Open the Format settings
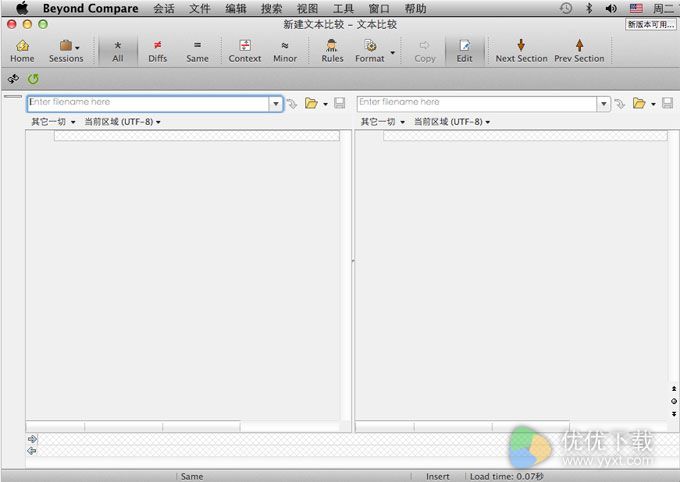Screen dimensions: 680x482 point(370,51)
